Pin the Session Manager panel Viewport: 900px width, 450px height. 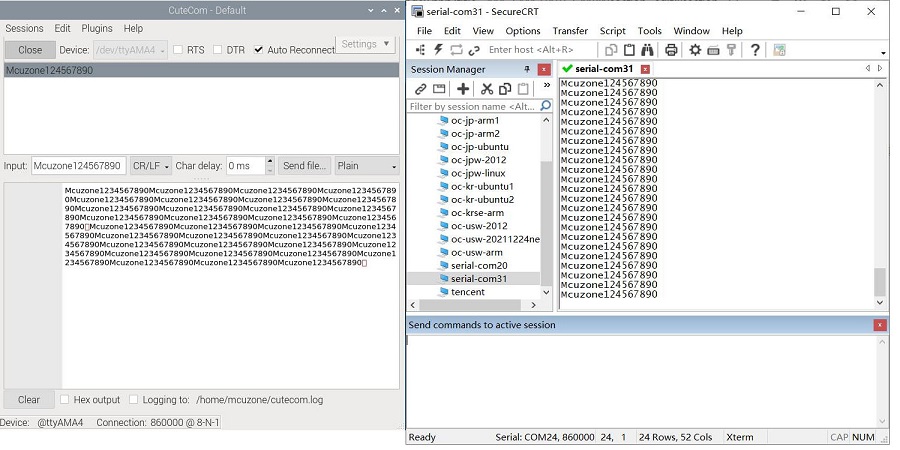click(527, 69)
